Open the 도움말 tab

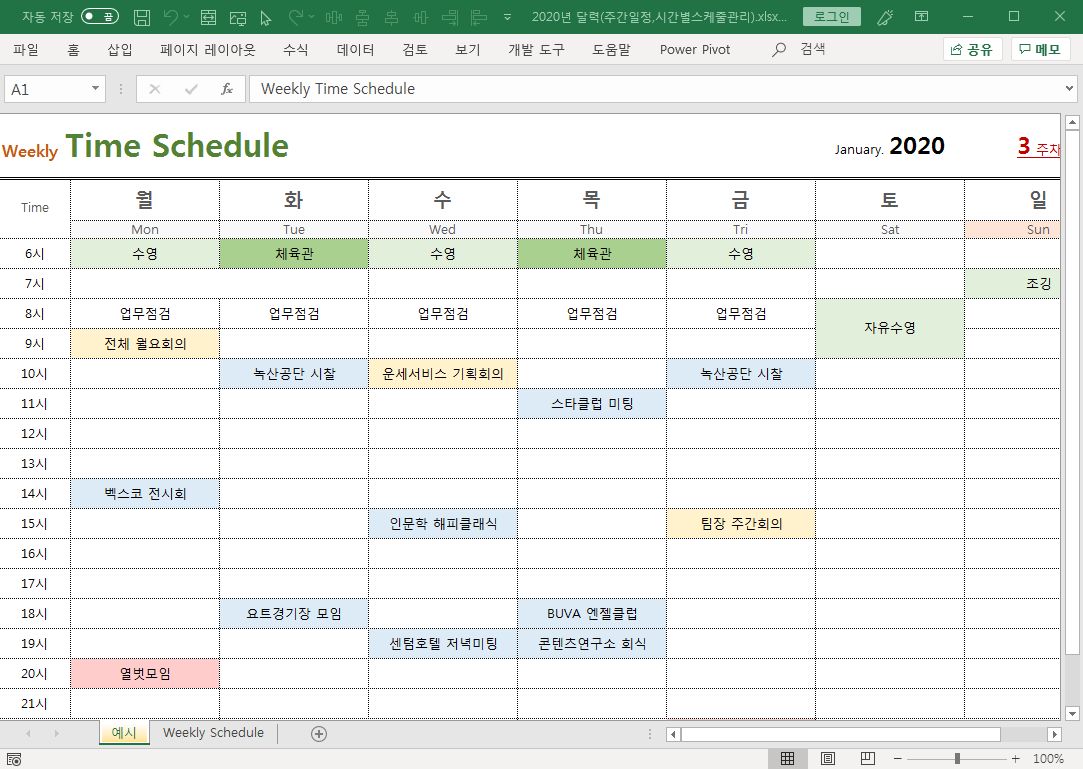(x=611, y=50)
